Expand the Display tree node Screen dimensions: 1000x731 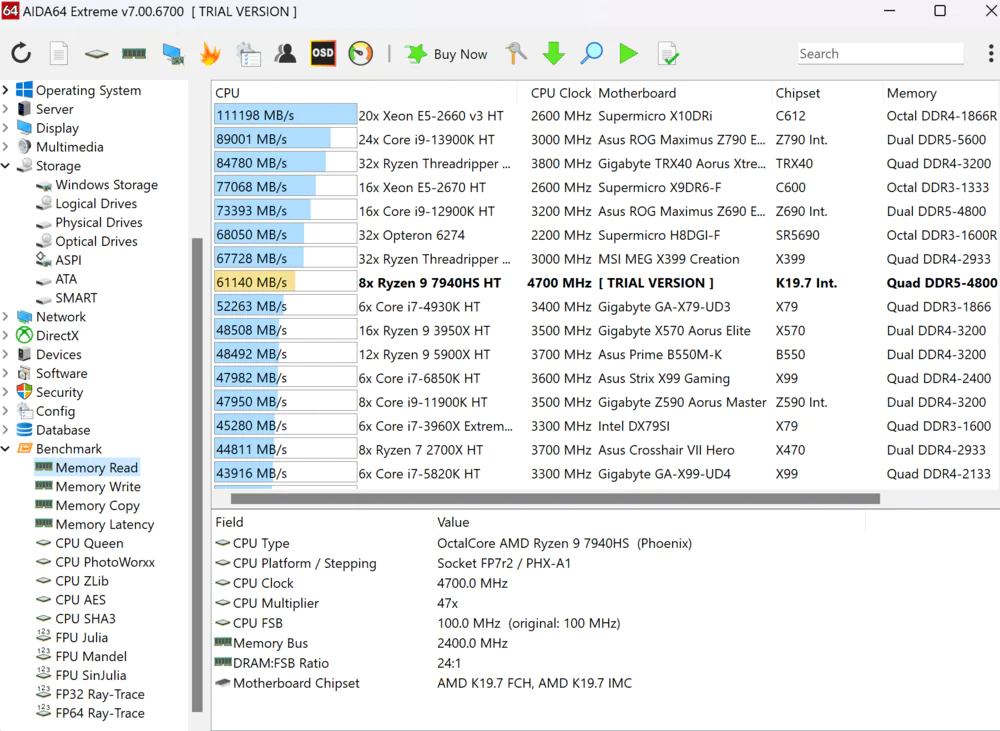(6, 128)
